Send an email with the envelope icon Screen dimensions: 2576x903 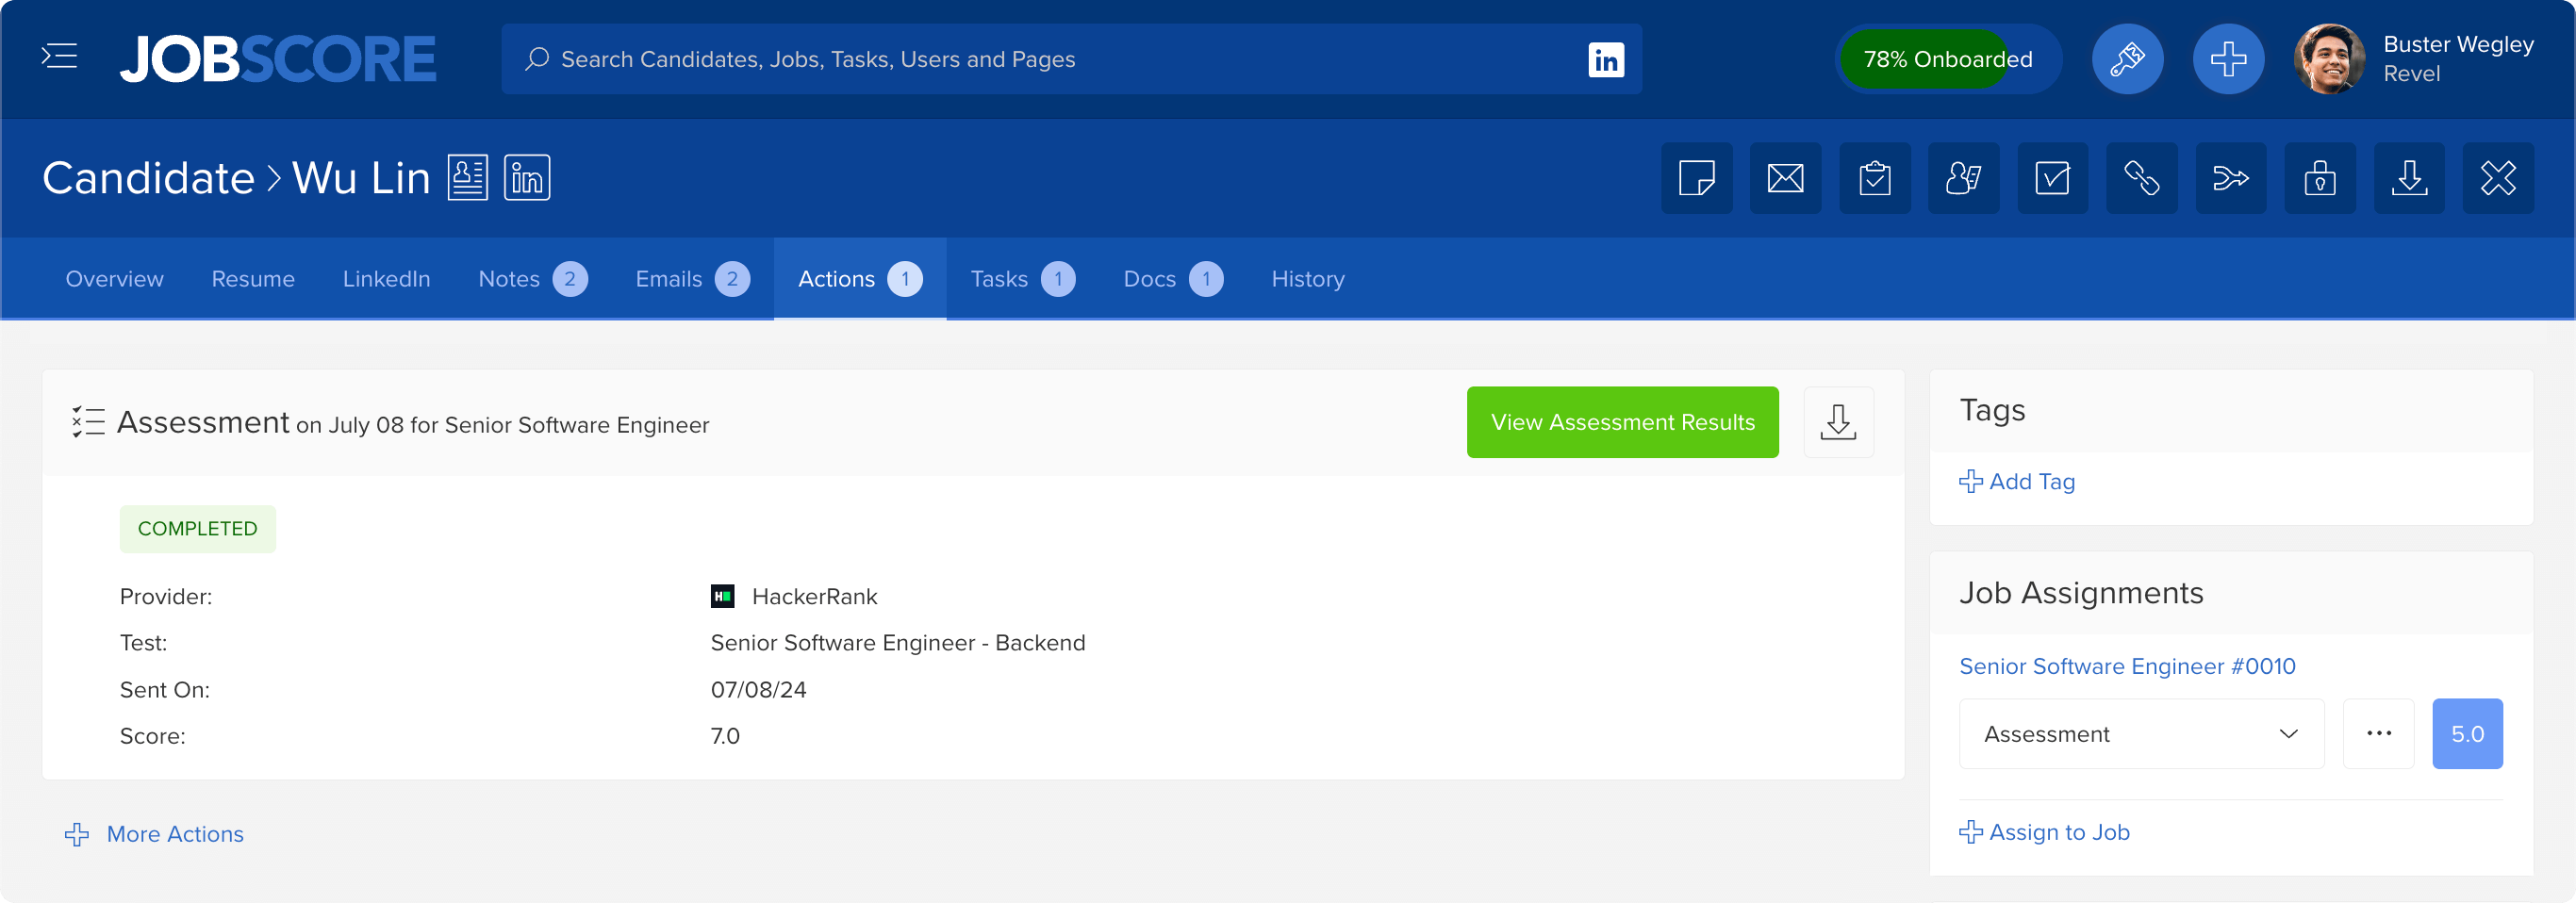1786,178
